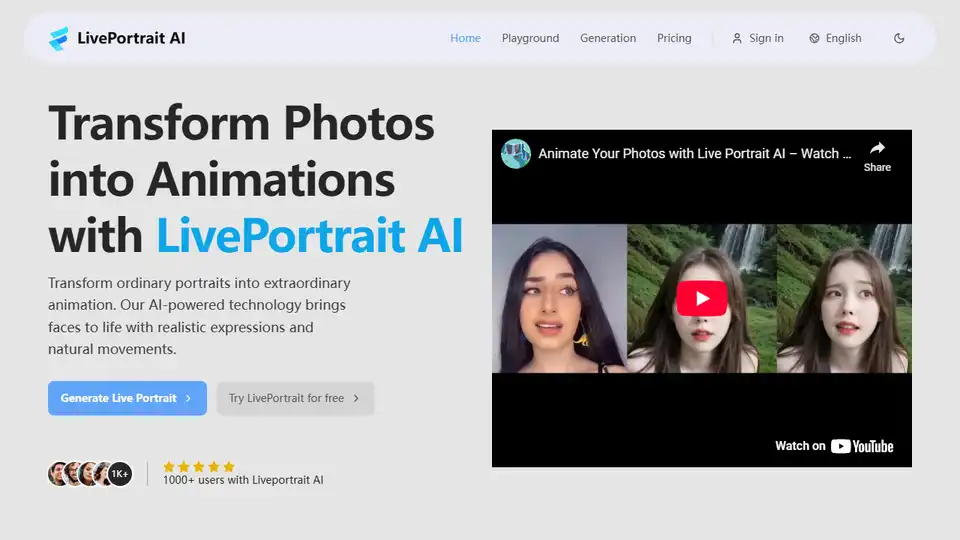Open the English language selector
The image size is (960, 540).
pyautogui.click(x=835, y=39)
